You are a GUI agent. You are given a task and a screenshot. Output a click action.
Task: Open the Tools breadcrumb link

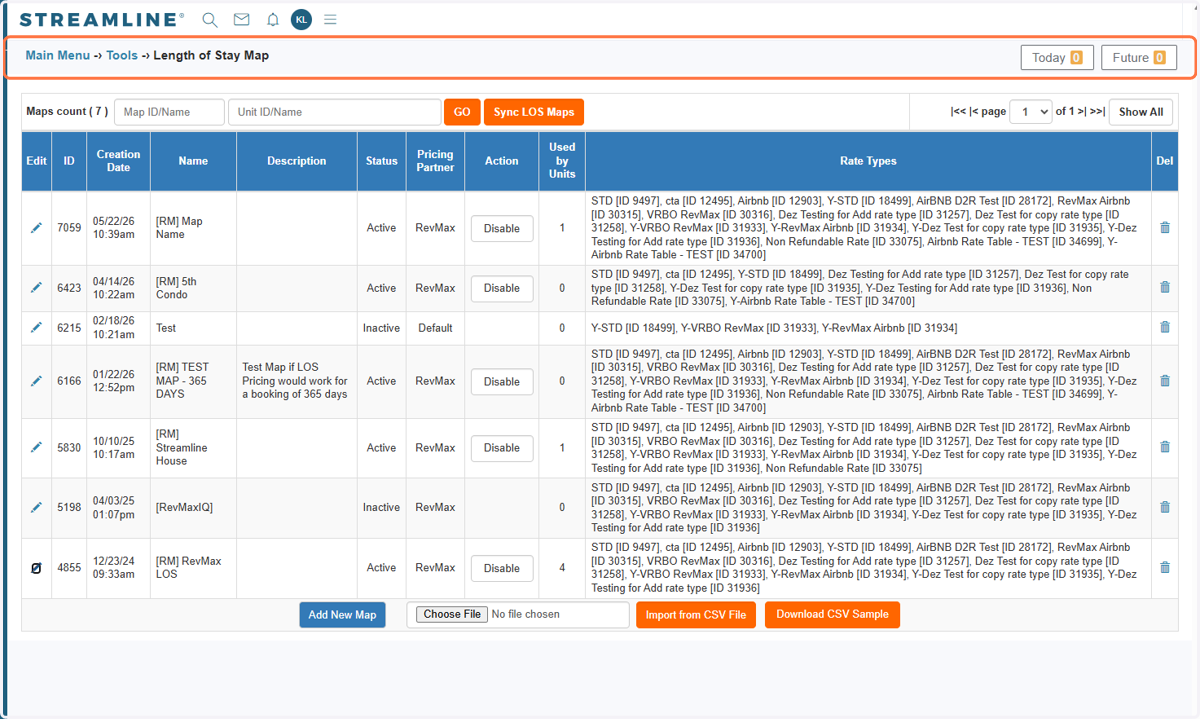pyautogui.click(x=122, y=56)
